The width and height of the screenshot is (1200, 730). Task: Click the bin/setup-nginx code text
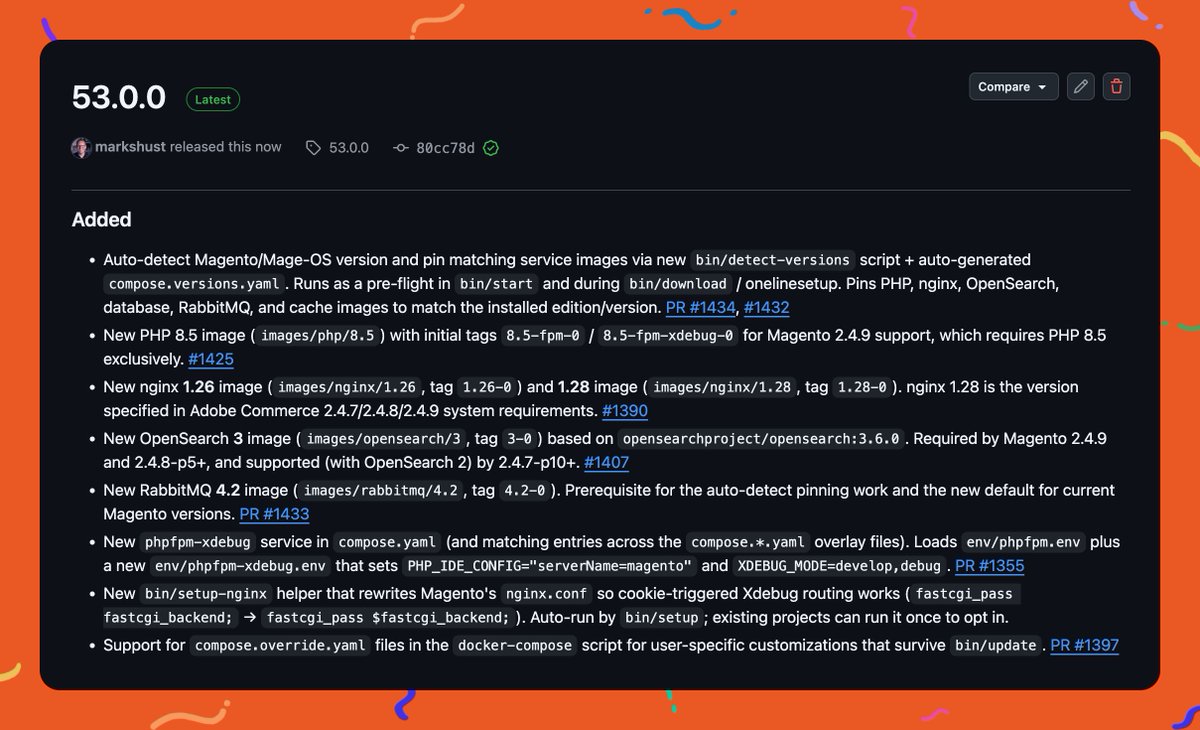204,594
